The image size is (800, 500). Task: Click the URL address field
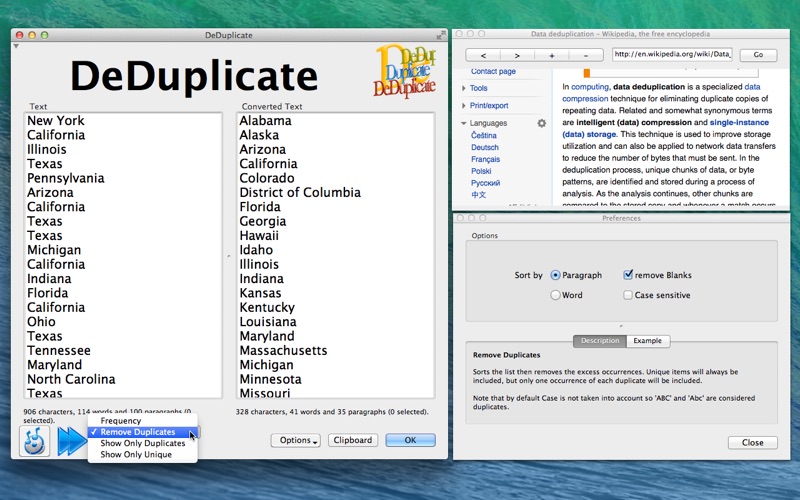coord(672,54)
